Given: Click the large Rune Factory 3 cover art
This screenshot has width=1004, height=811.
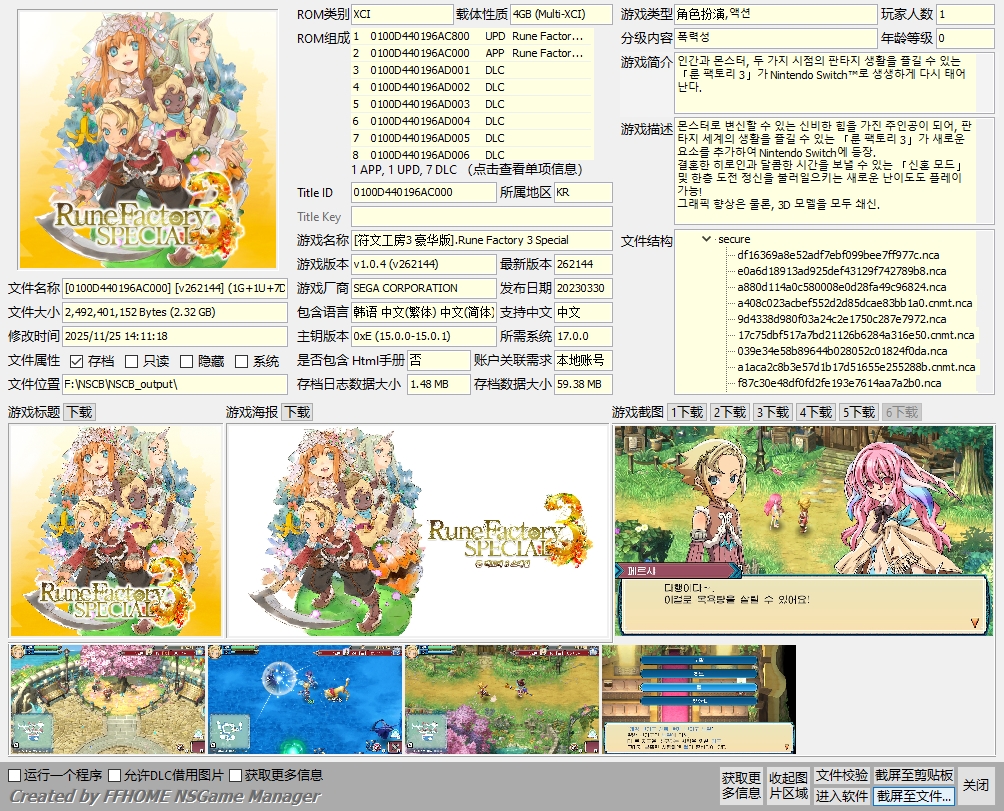Looking at the screenshot, I should [148, 140].
